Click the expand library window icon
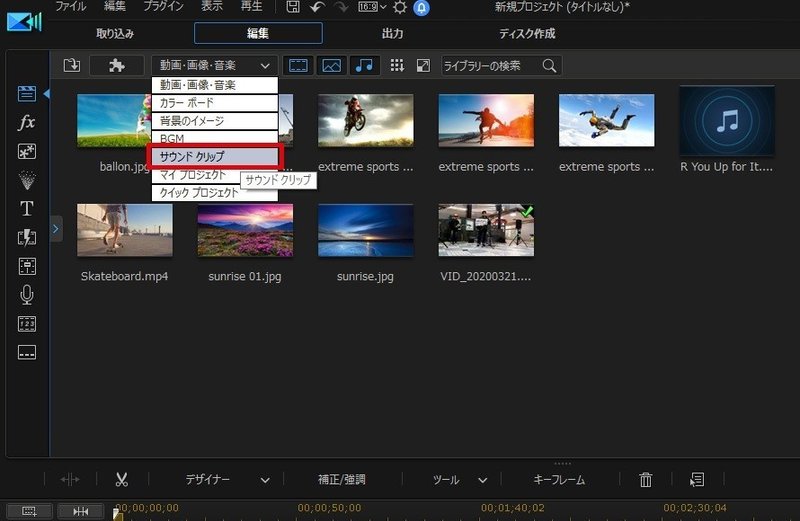This screenshot has width=800, height=521. pos(423,65)
